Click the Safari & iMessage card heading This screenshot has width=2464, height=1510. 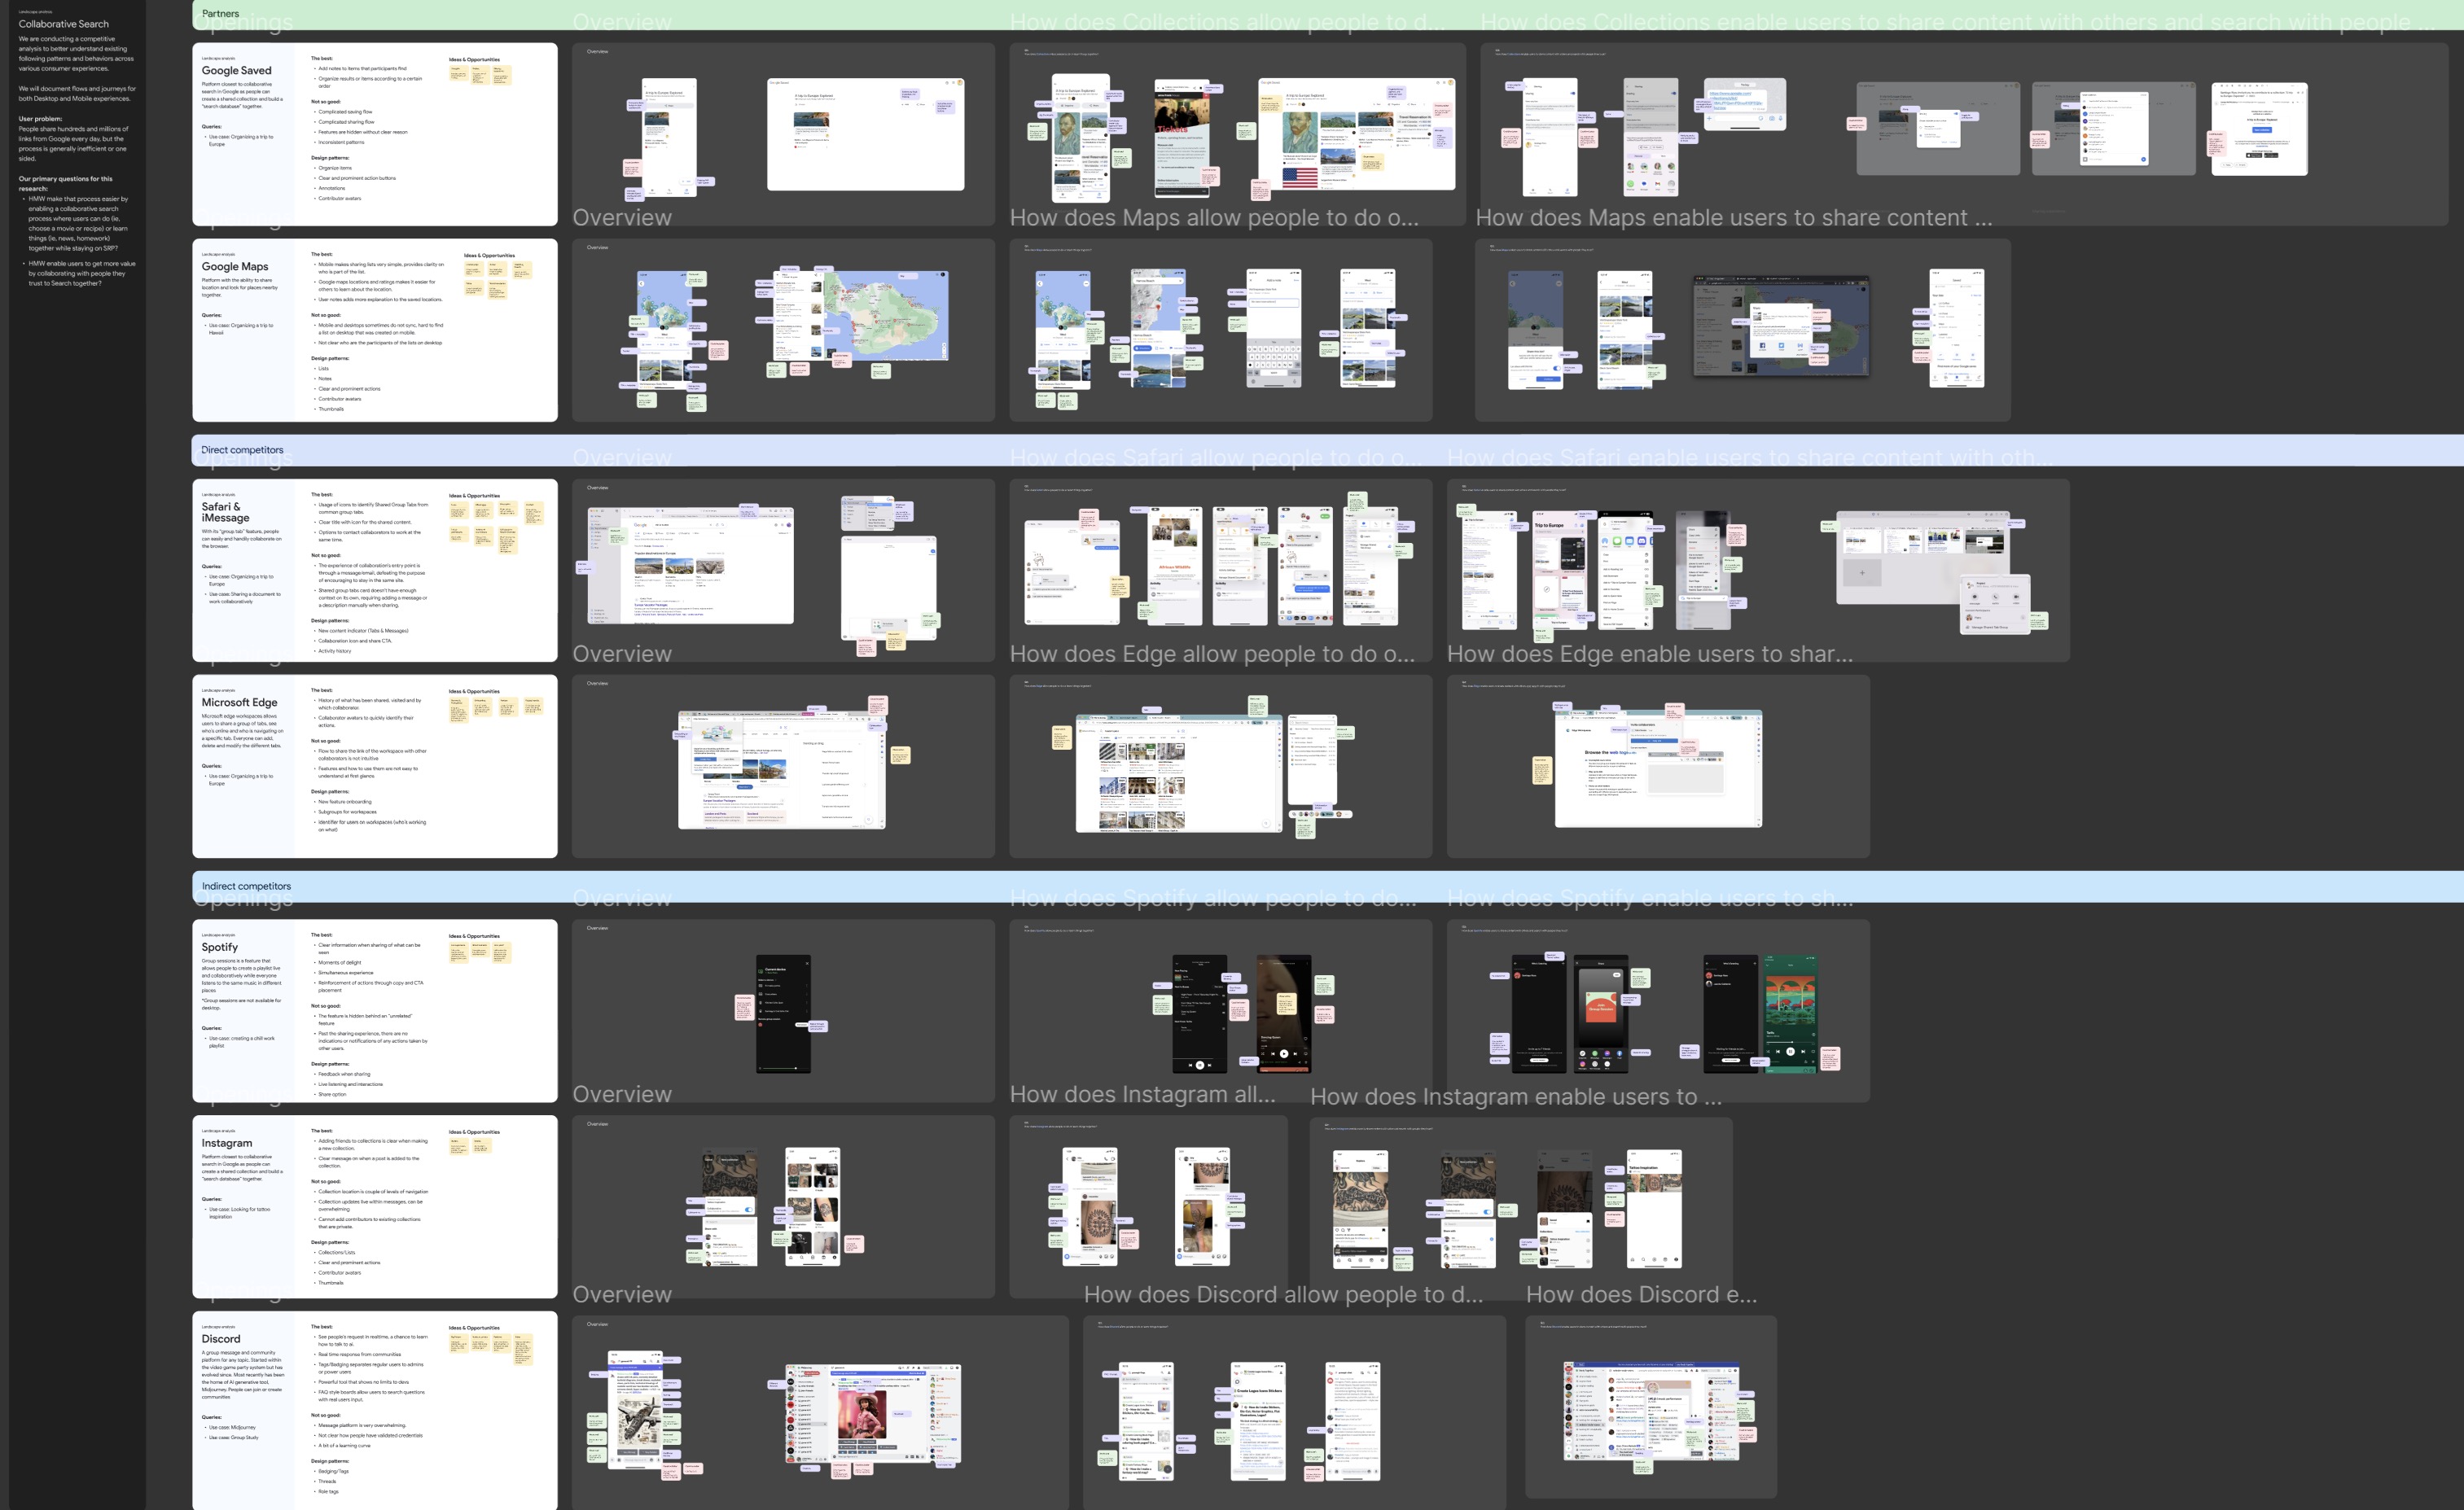pyautogui.click(x=225, y=512)
